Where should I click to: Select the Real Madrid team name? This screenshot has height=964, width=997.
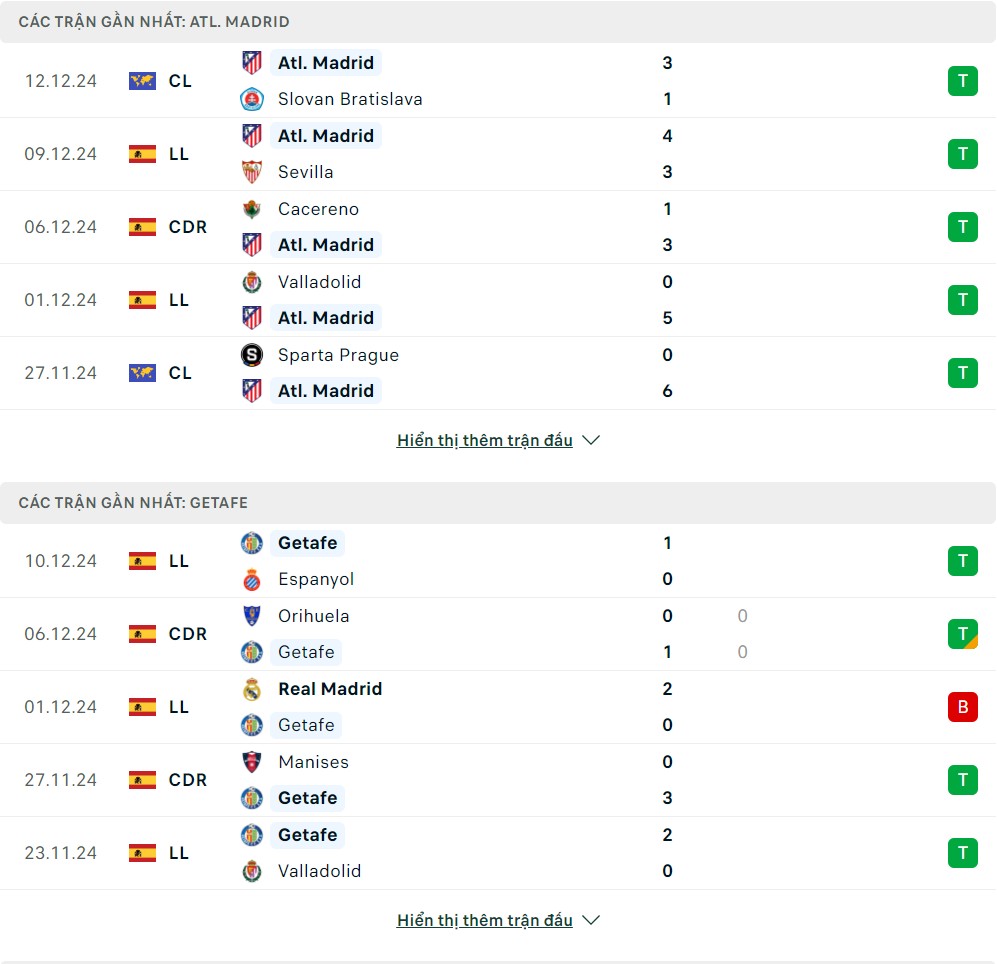click(x=330, y=689)
